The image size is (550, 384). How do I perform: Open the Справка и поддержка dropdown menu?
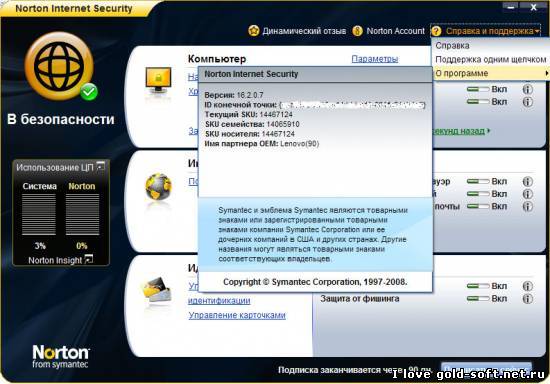[486, 31]
